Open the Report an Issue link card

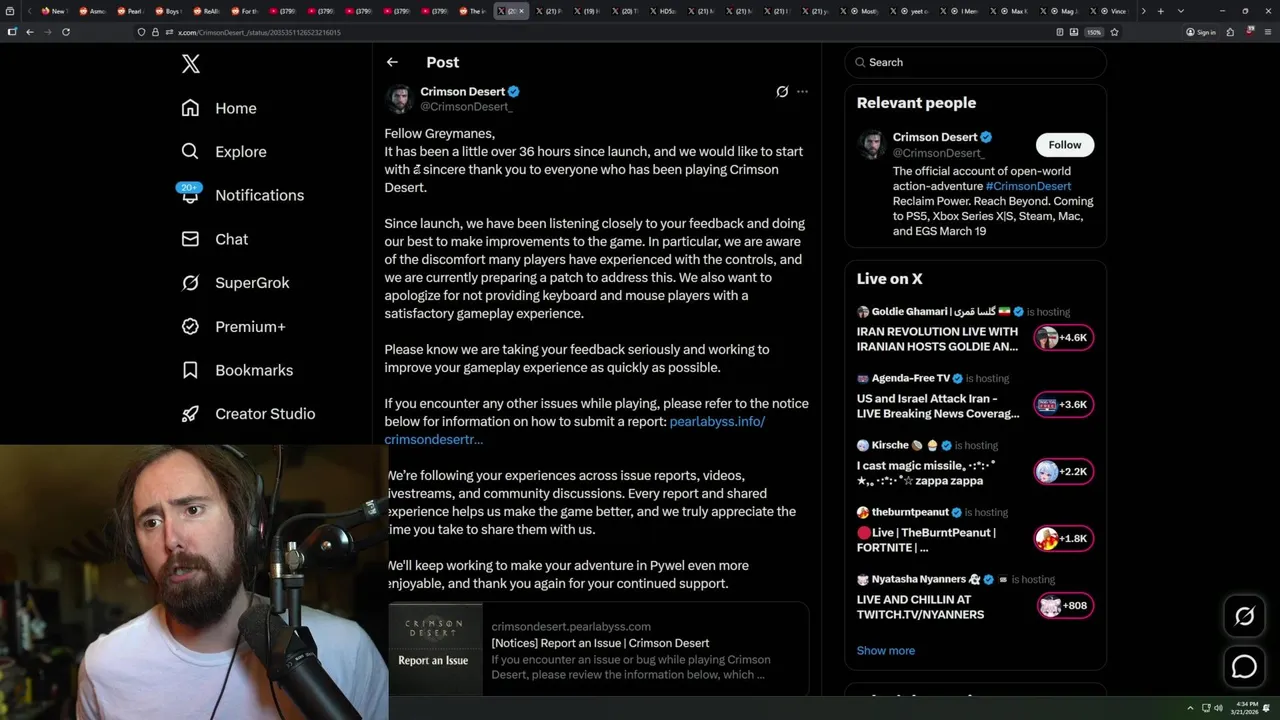point(598,649)
